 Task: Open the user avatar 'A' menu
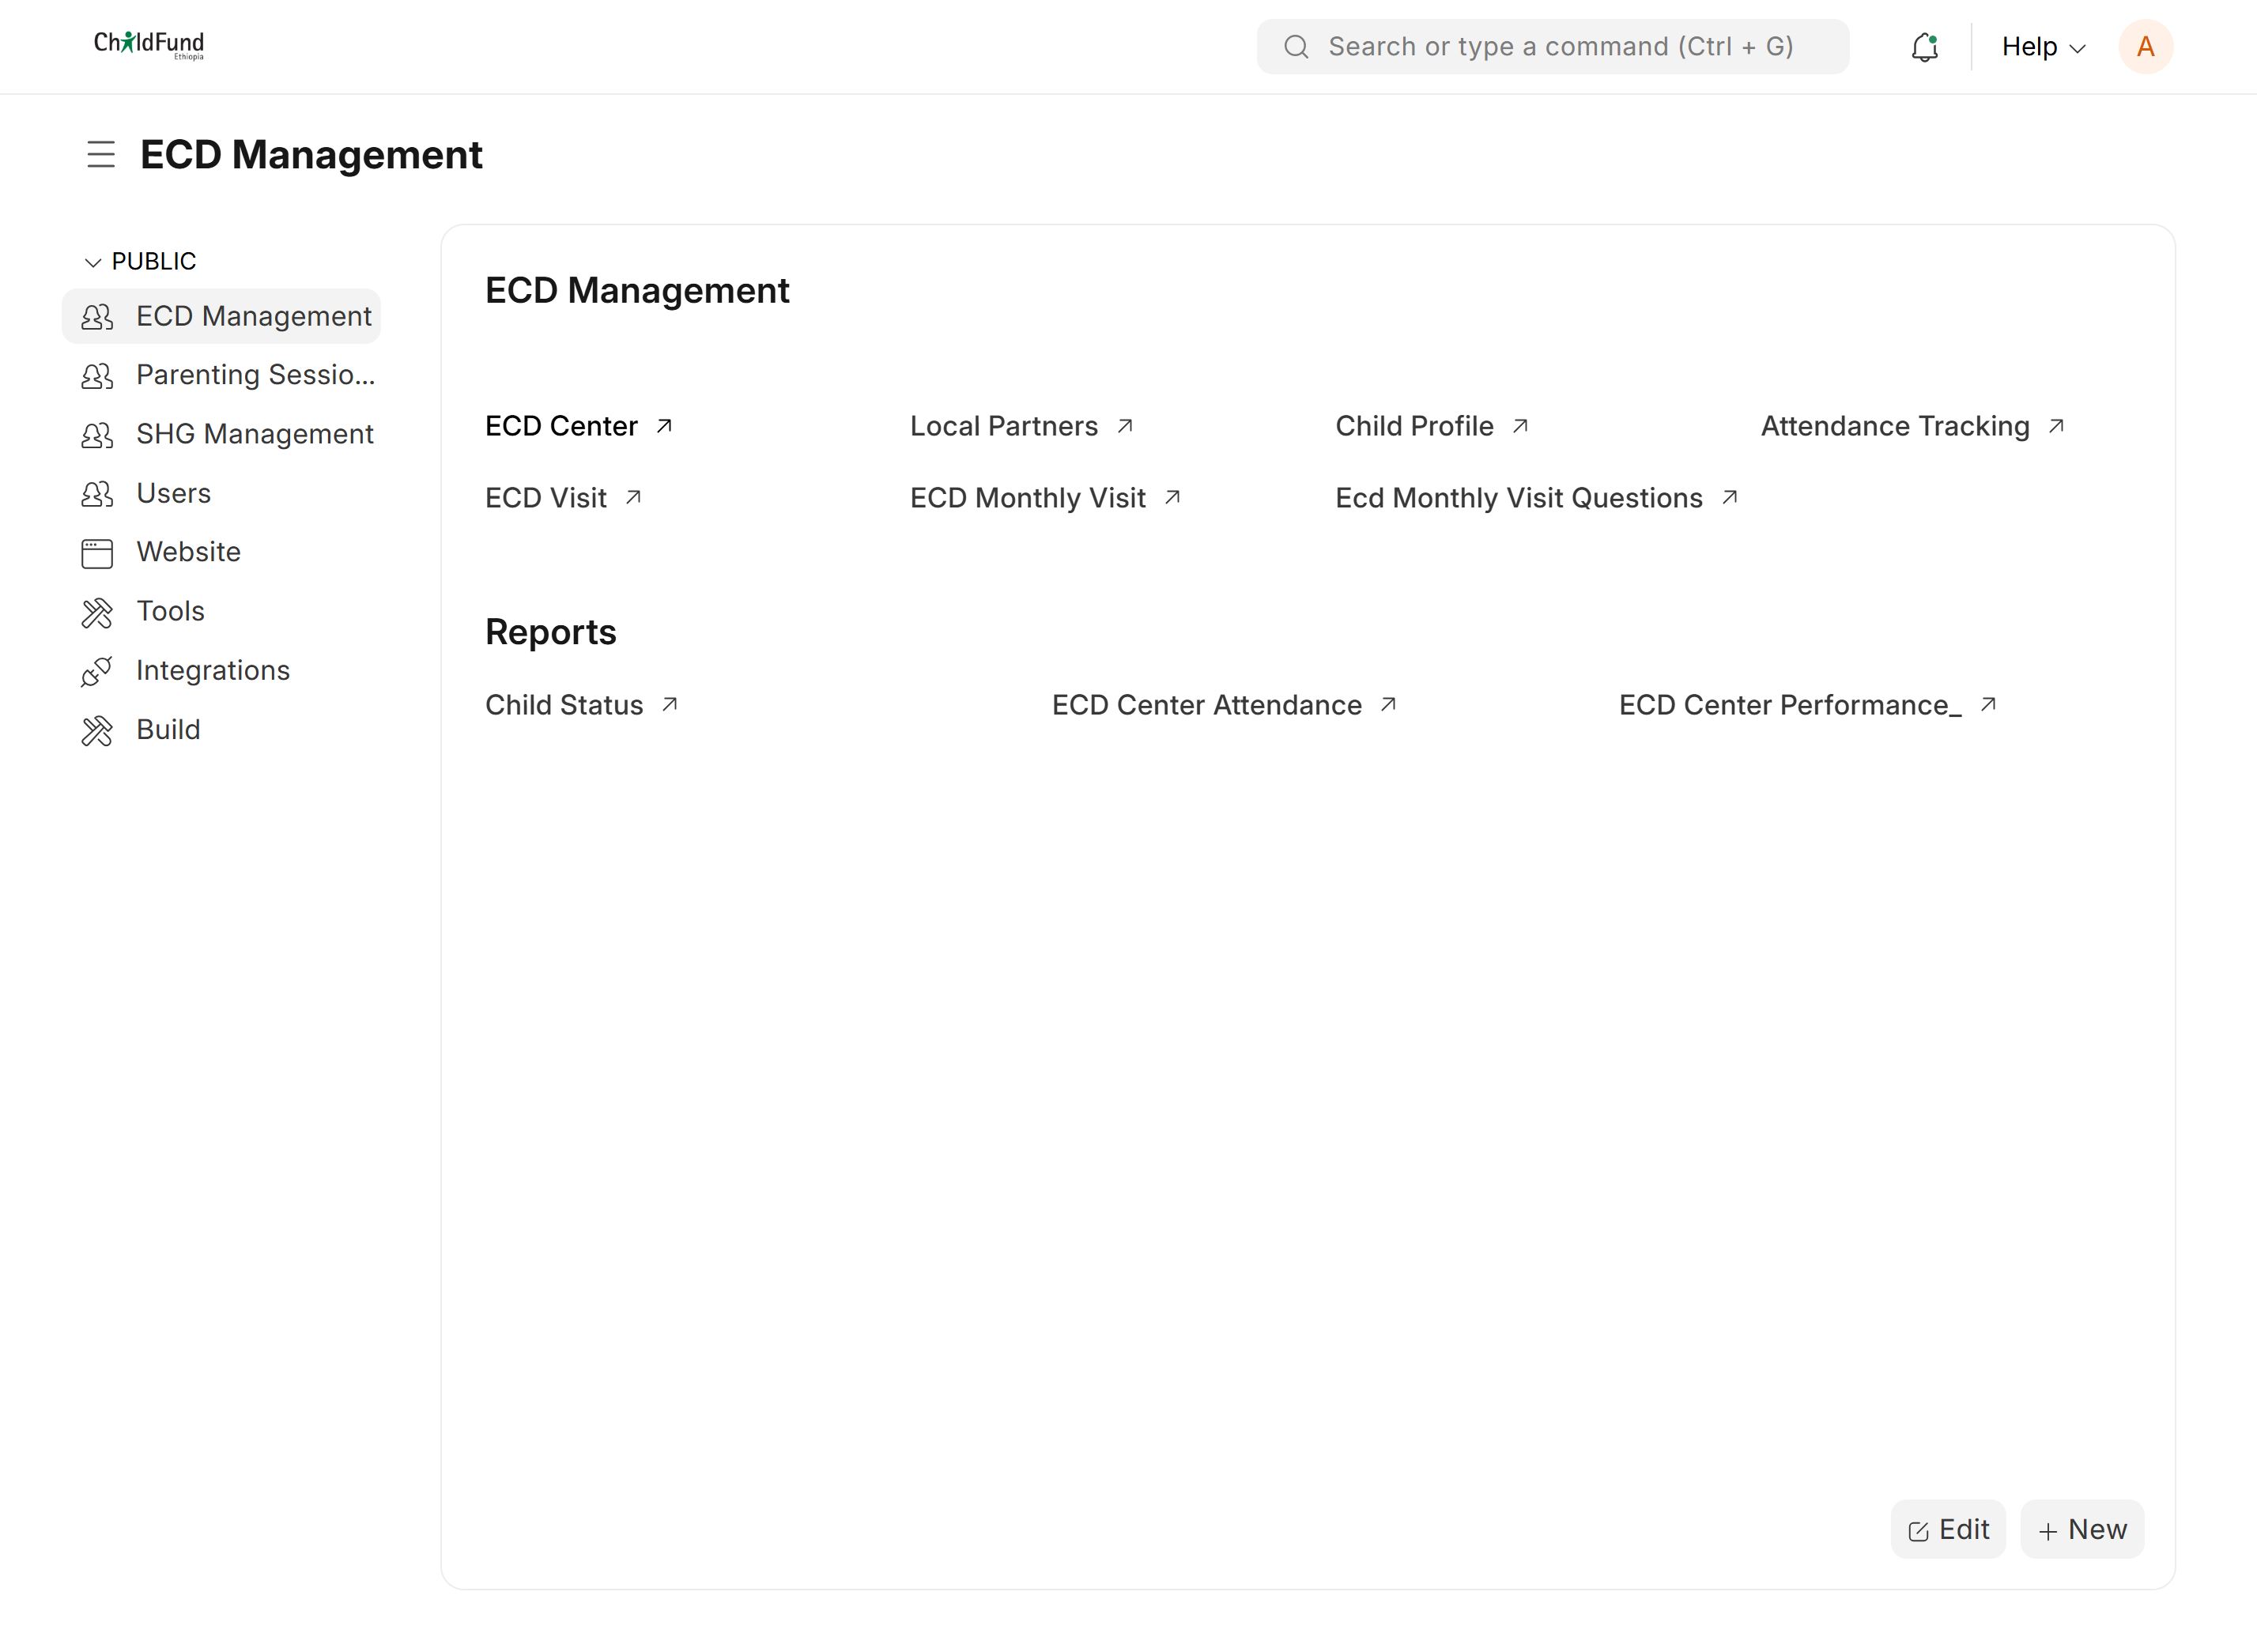[2145, 47]
